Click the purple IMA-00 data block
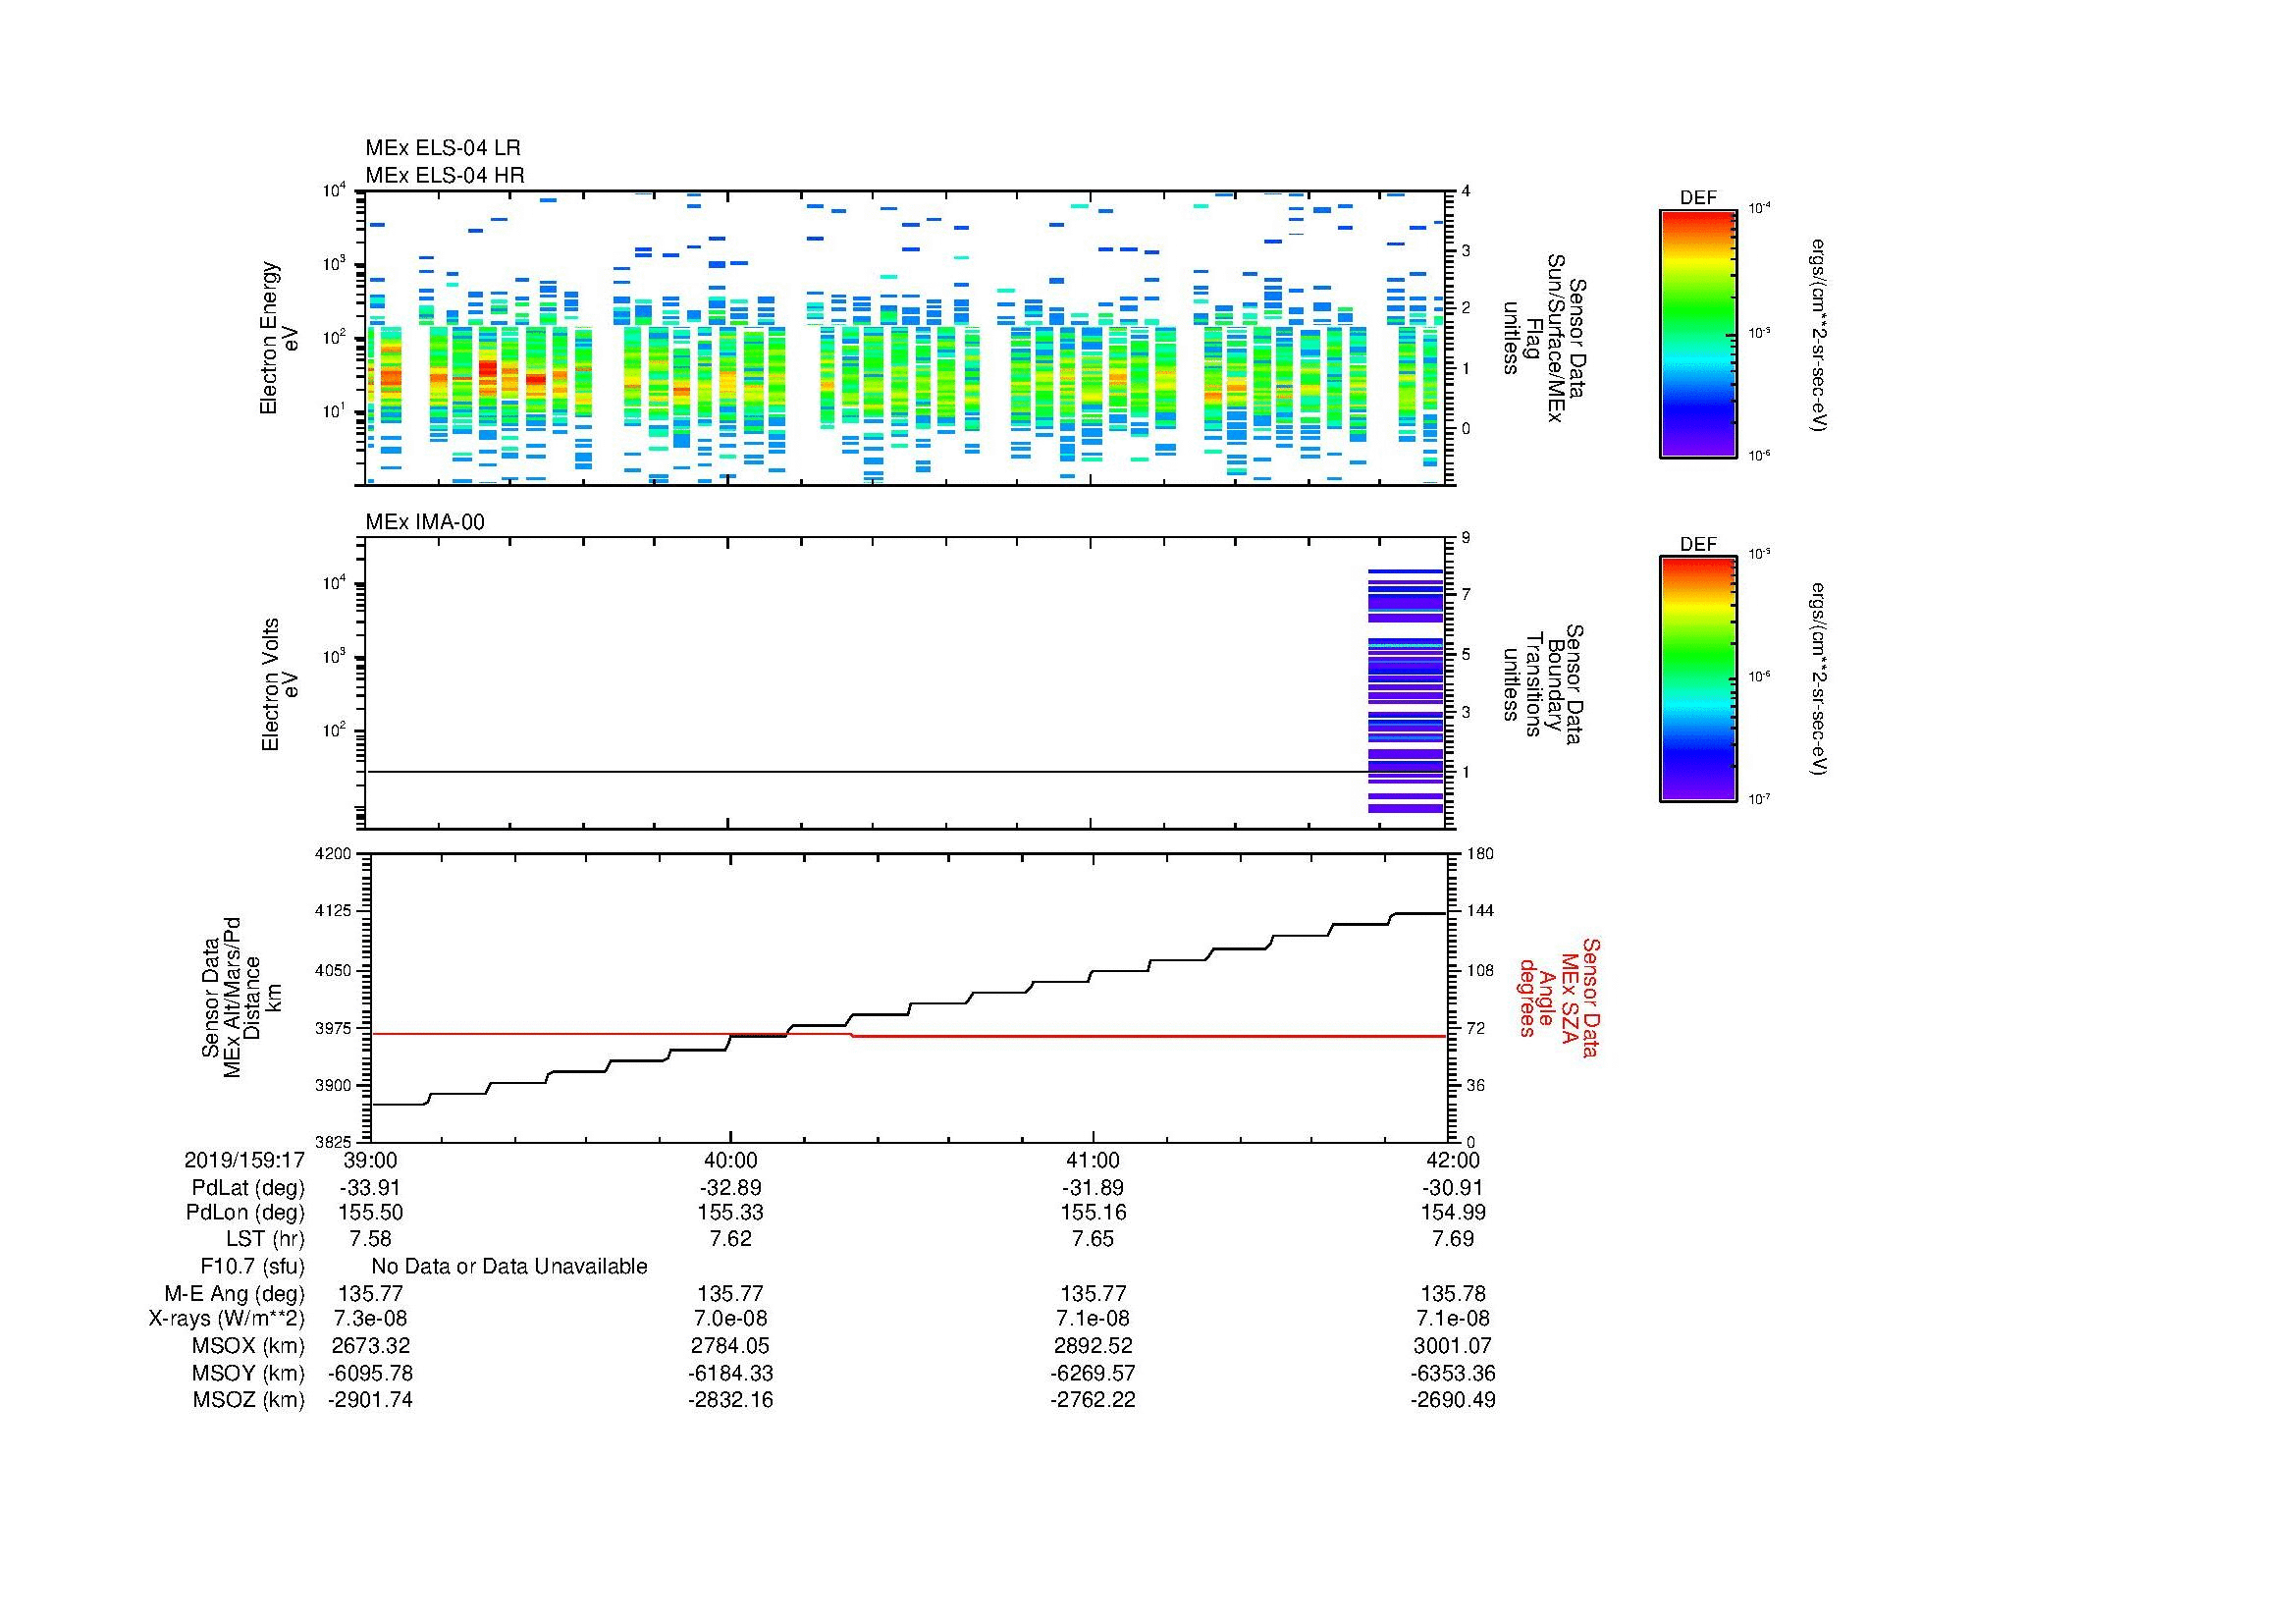Viewport: 2296px width, 1623px height. click(x=1406, y=691)
